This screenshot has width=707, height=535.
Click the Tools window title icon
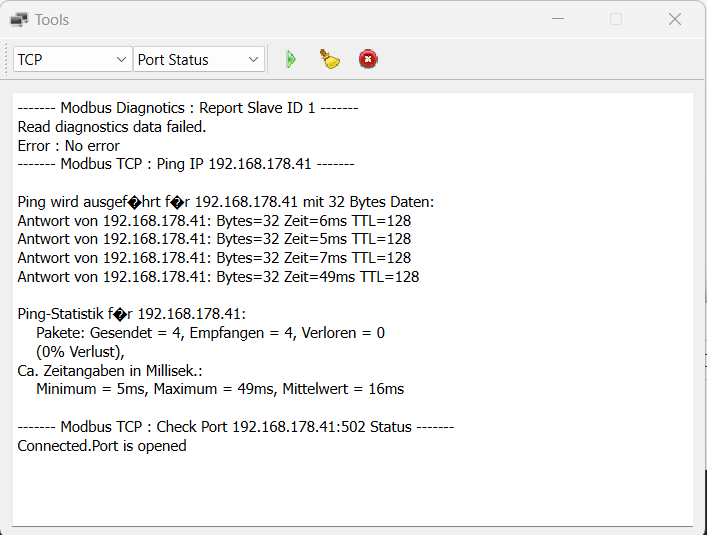pos(19,20)
